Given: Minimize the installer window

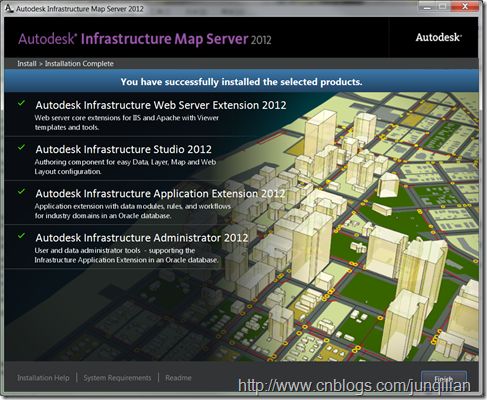Looking at the screenshot, I should pyautogui.click(x=428, y=6).
